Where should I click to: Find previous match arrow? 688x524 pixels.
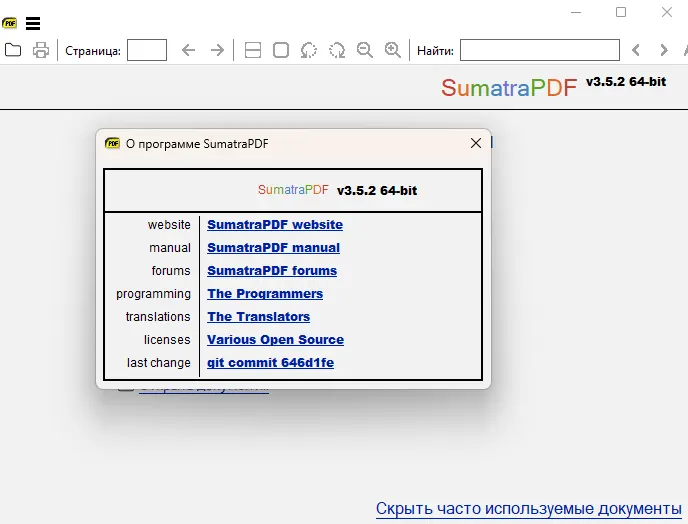coord(636,50)
